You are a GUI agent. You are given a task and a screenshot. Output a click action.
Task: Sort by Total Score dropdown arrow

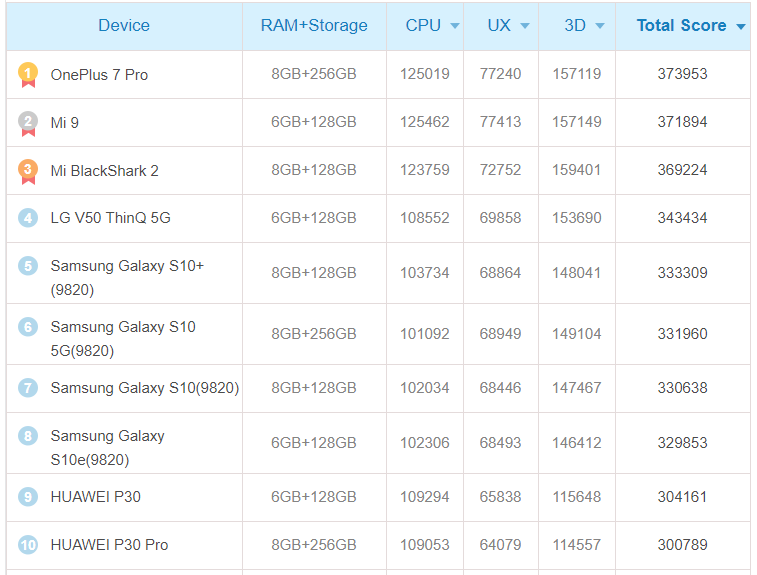[741, 27]
